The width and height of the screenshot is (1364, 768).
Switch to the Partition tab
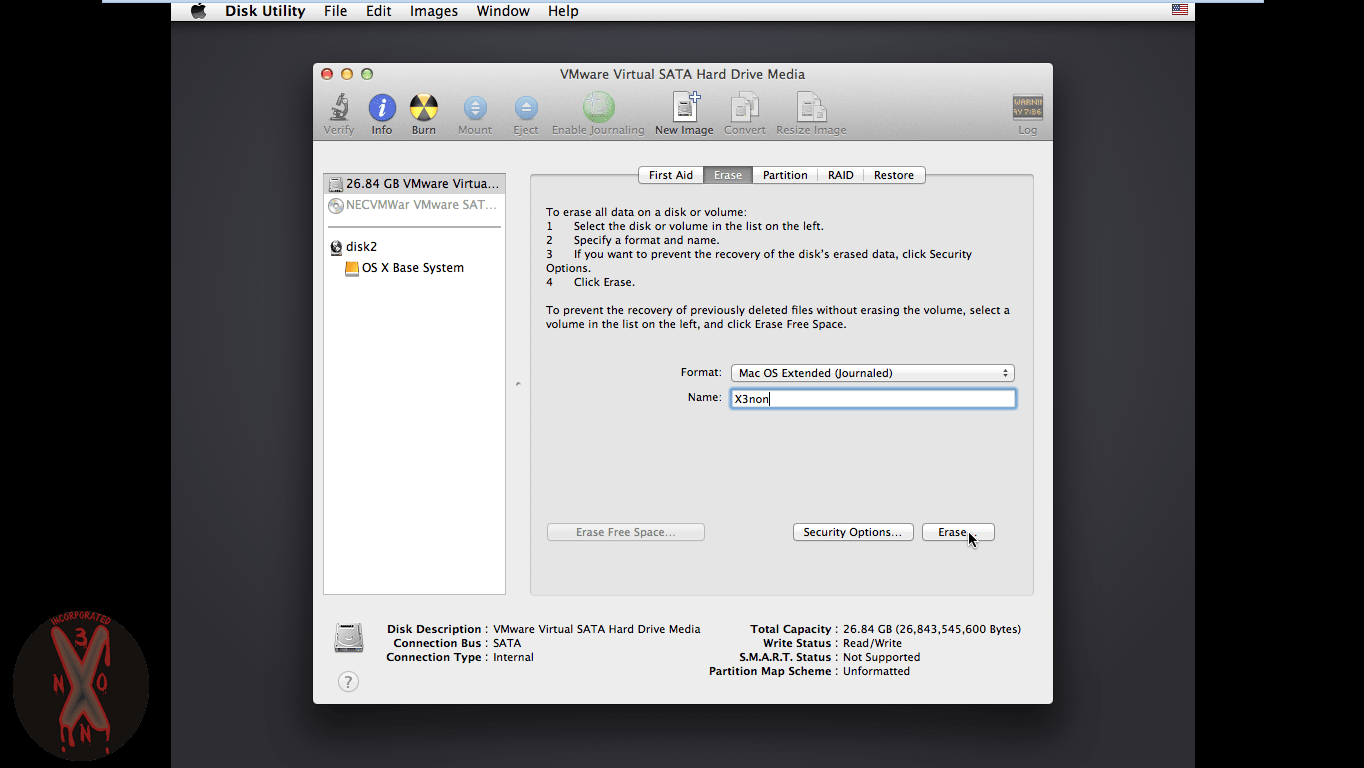tap(785, 175)
